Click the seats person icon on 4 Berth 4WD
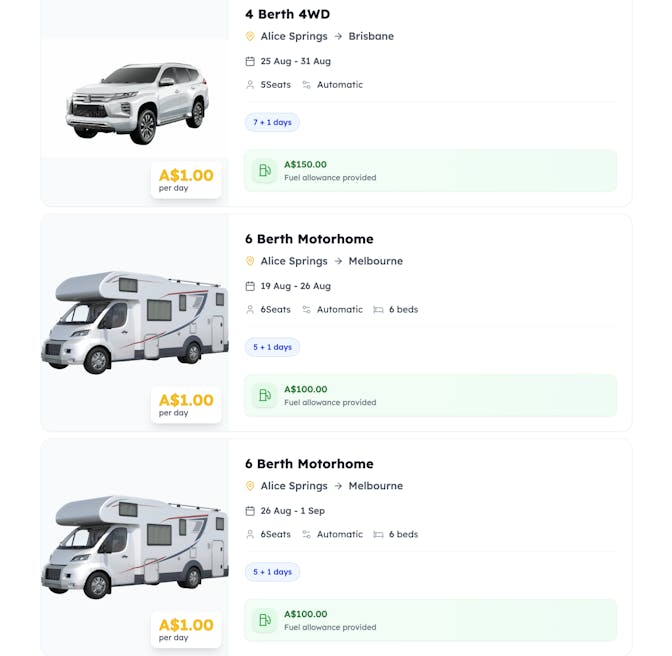672x656 pixels. pos(250,85)
